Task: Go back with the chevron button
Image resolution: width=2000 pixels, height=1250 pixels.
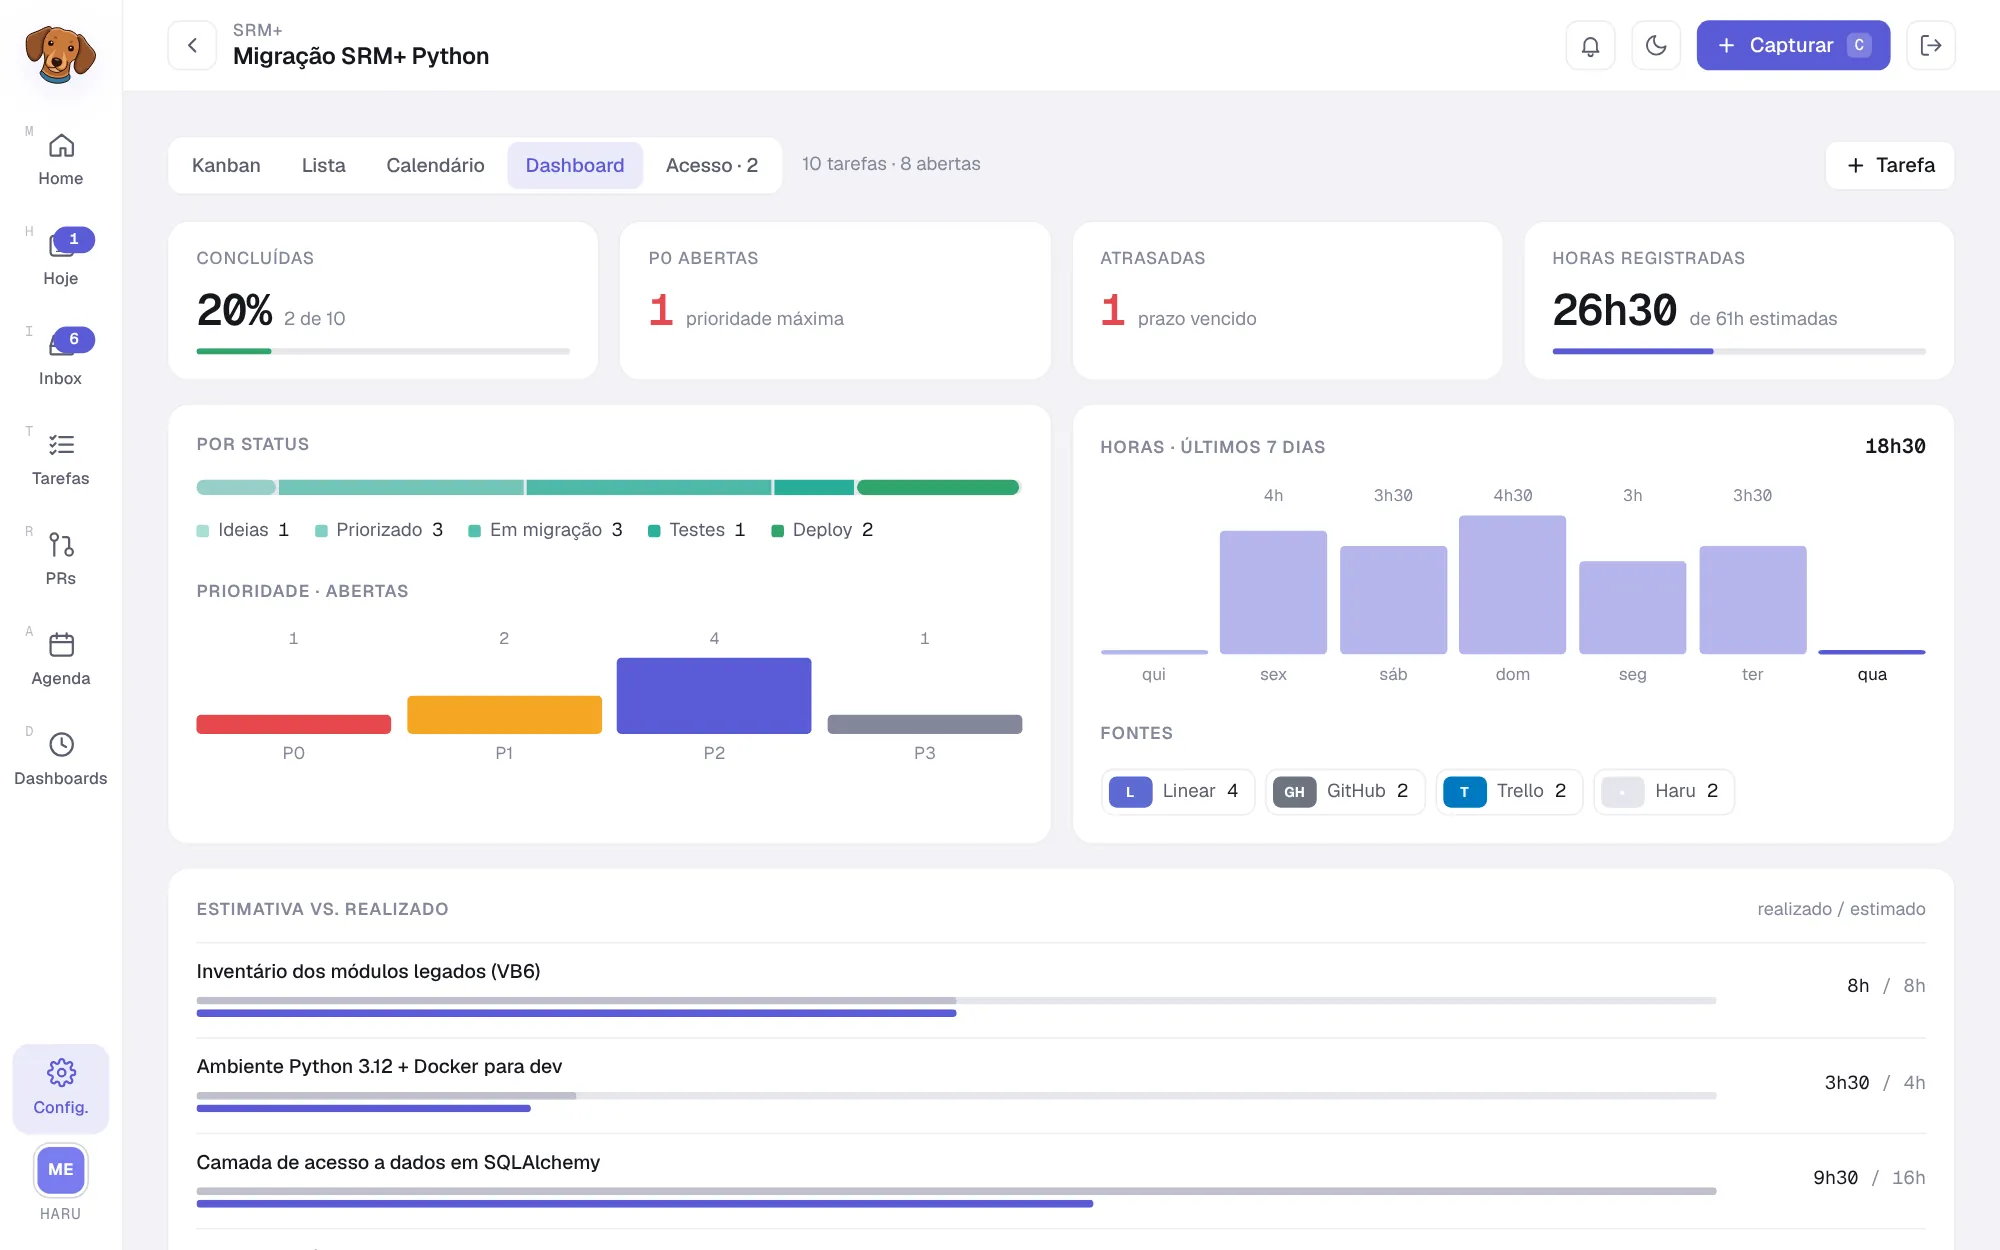Action: [x=192, y=45]
